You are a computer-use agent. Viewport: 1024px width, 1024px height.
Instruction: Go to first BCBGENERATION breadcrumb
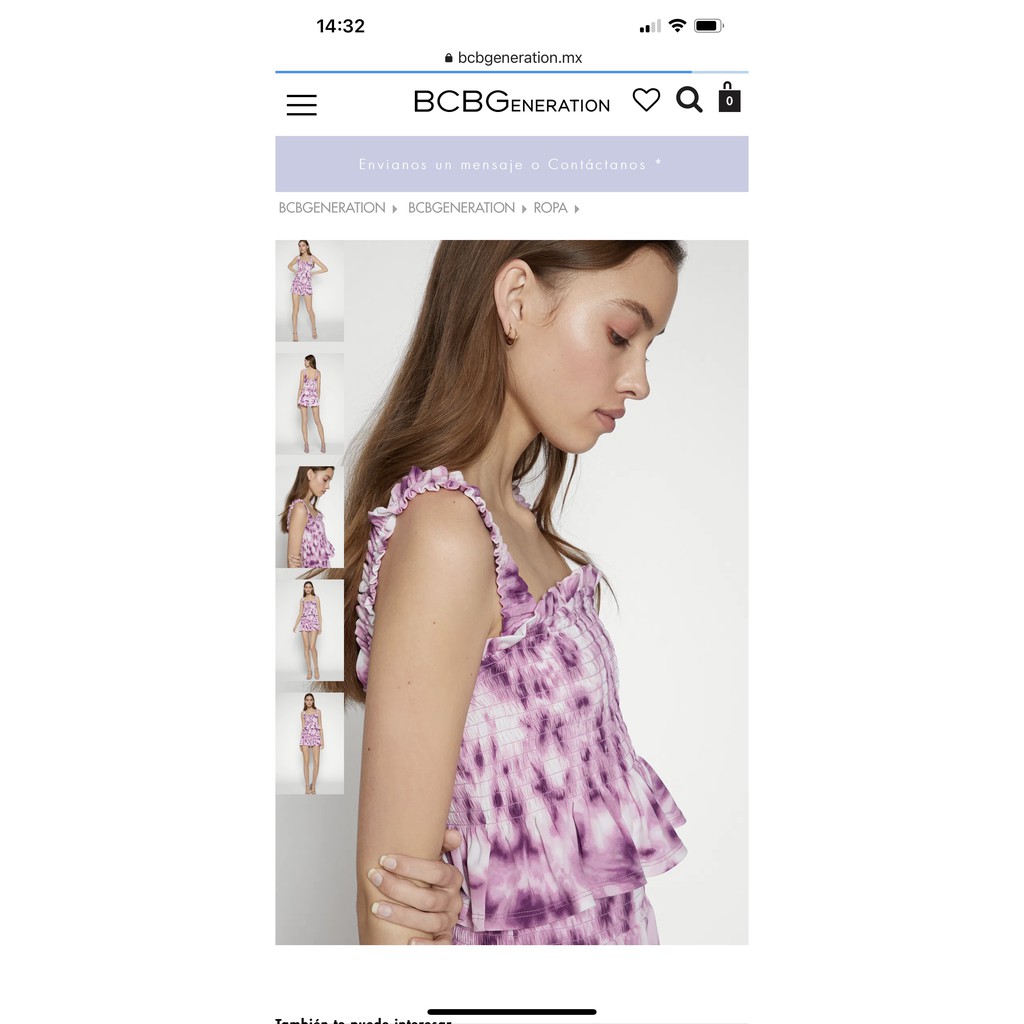332,208
